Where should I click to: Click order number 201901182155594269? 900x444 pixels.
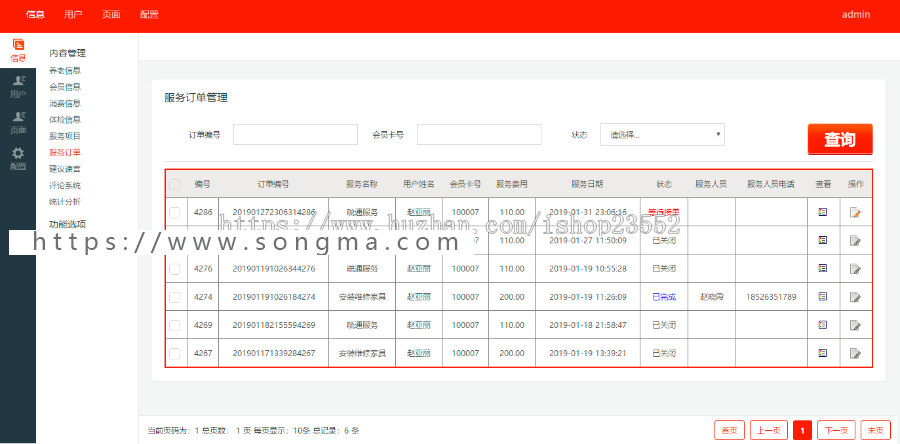pos(274,325)
